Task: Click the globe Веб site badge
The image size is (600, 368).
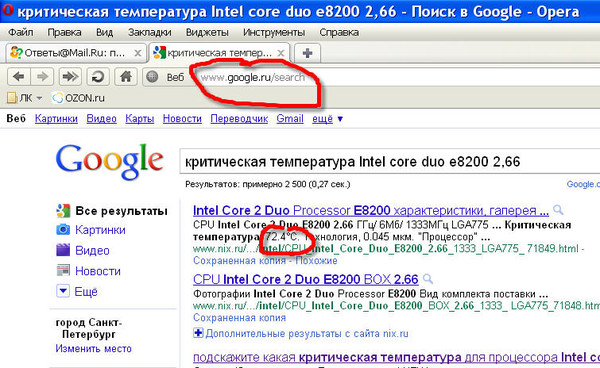Action: 166,77
